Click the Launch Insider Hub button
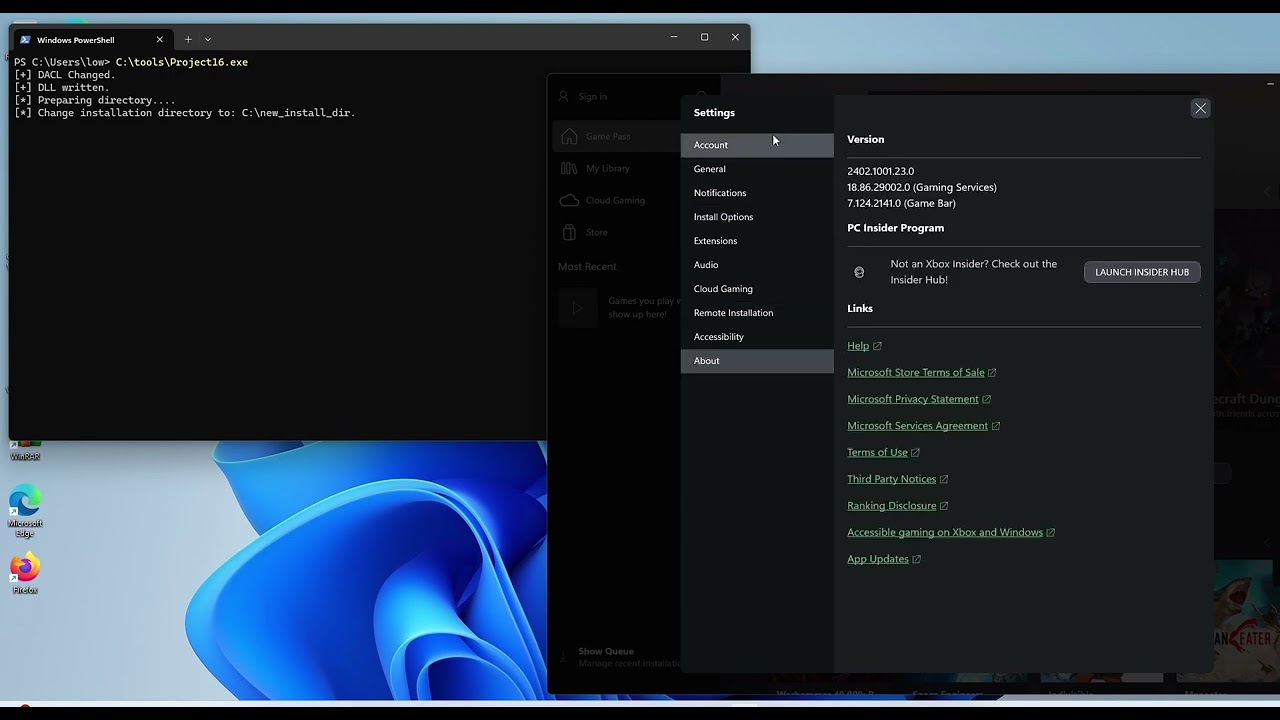This screenshot has width=1280, height=720. pos(1142,272)
